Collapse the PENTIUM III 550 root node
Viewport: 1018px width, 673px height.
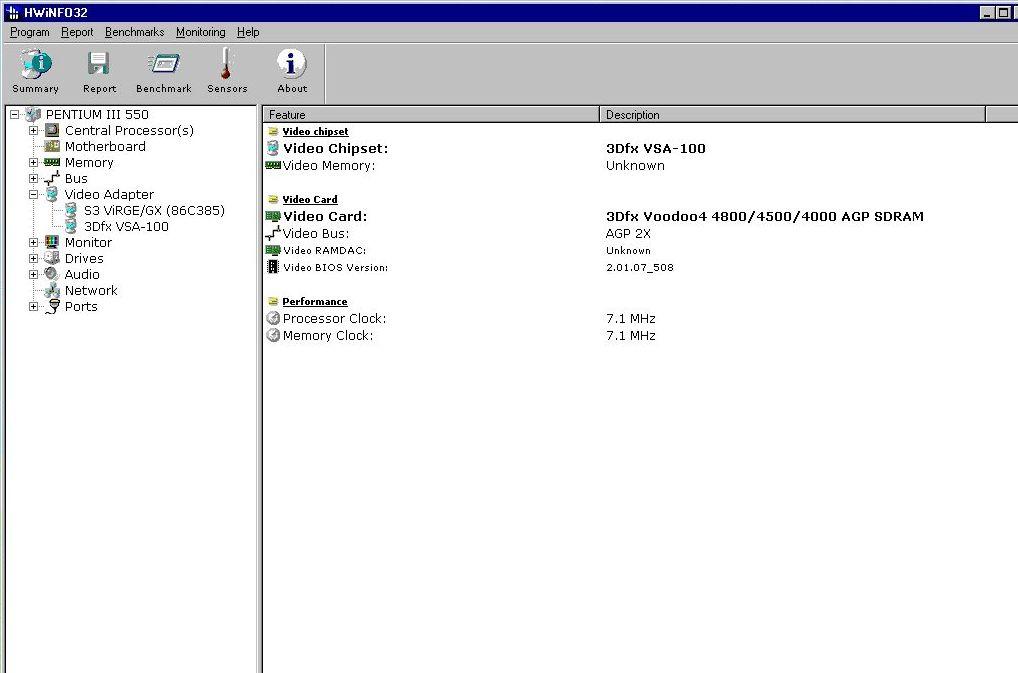tap(14, 115)
